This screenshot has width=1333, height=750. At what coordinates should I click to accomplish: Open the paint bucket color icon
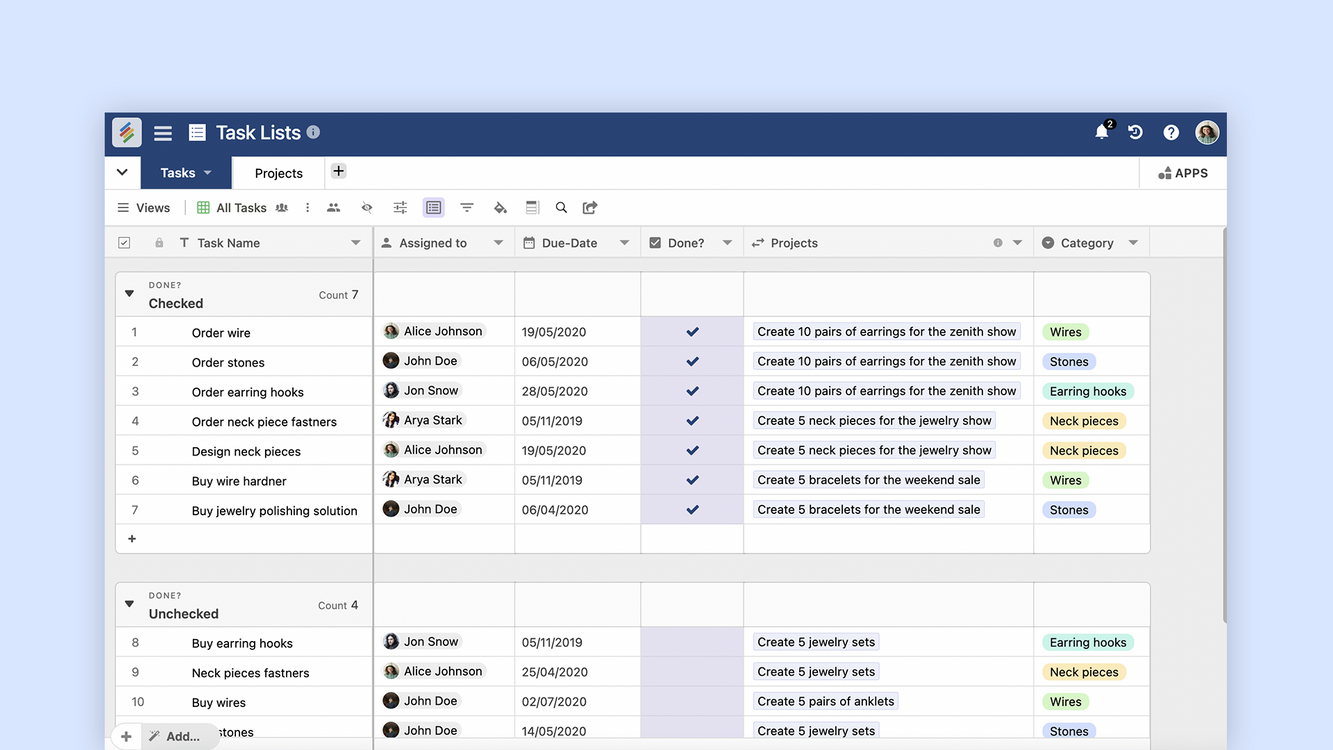500,208
